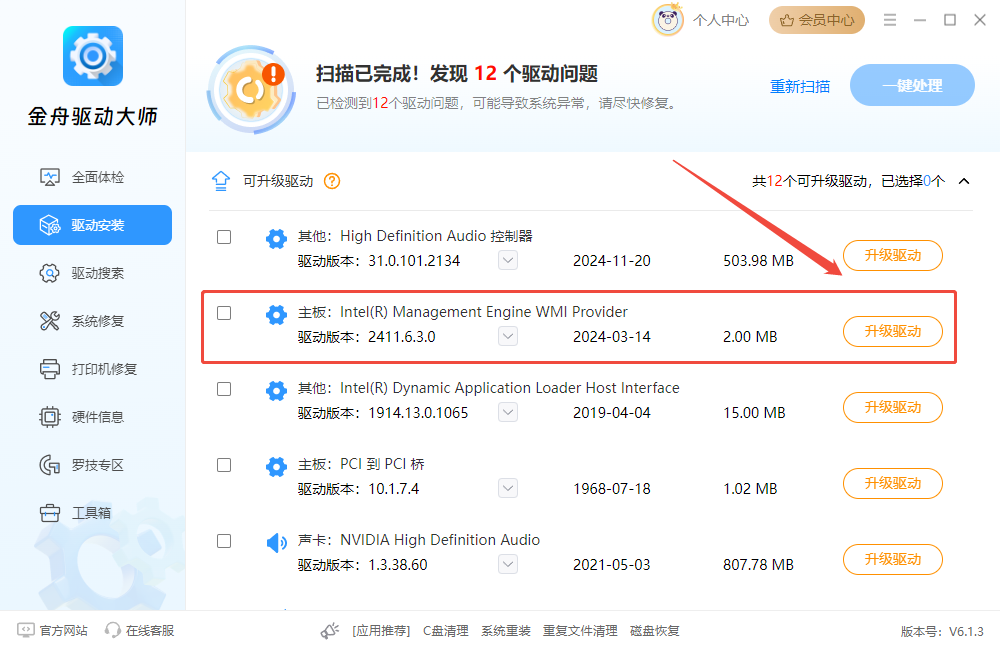Click the date 1968-07-18 in the PCI row
Viewport: 1000px width, 650px height.
(612, 489)
